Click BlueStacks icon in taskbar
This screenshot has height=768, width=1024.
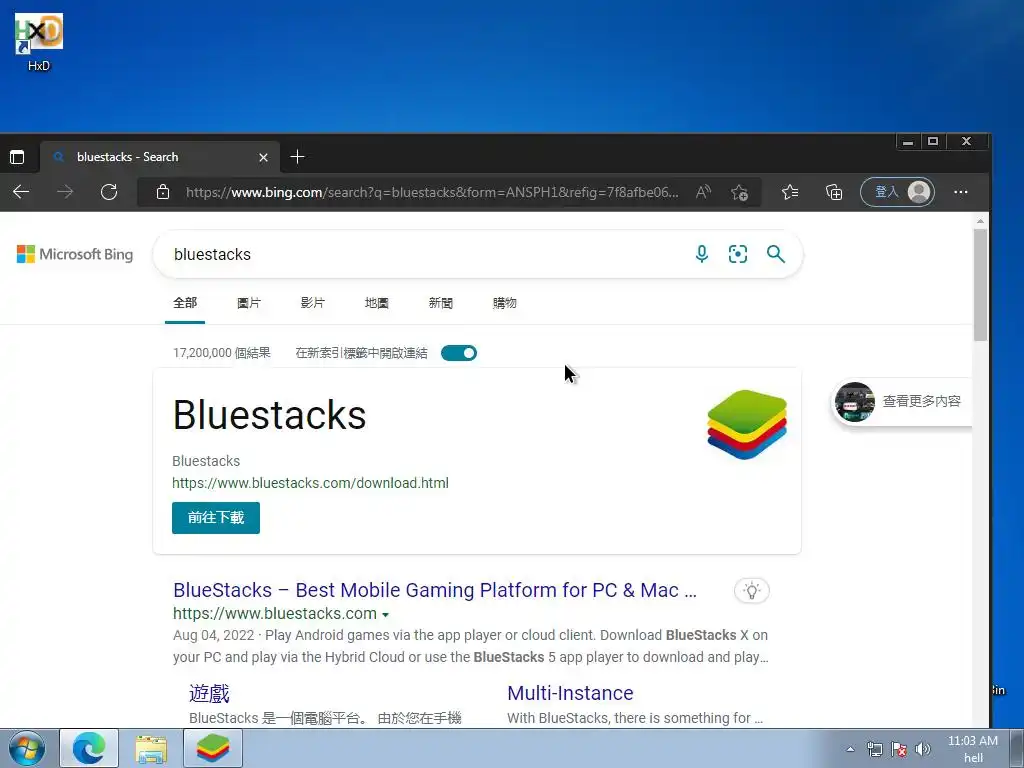[x=213, y=748]
